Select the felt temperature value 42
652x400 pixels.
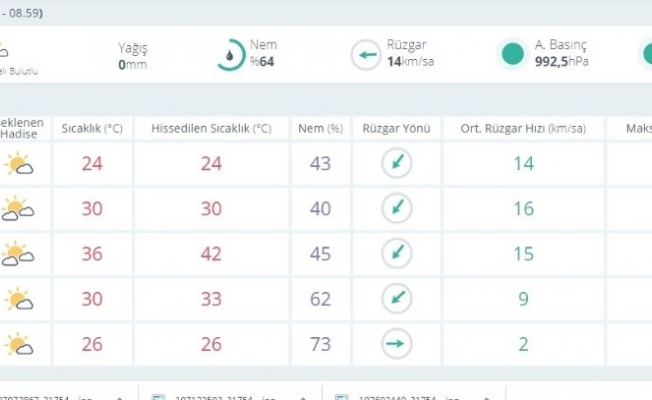[x=211, y=253]
